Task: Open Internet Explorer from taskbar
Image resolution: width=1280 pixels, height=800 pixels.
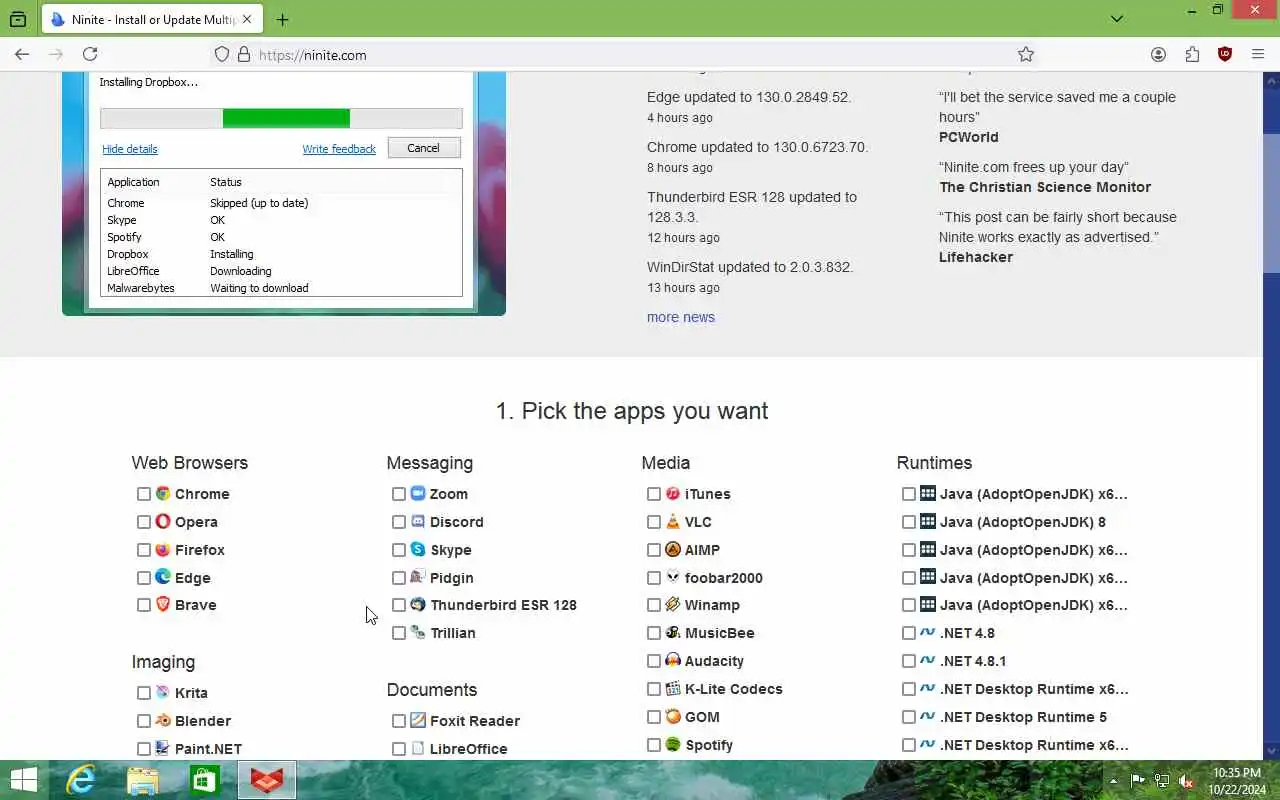Action: [80, 780]
